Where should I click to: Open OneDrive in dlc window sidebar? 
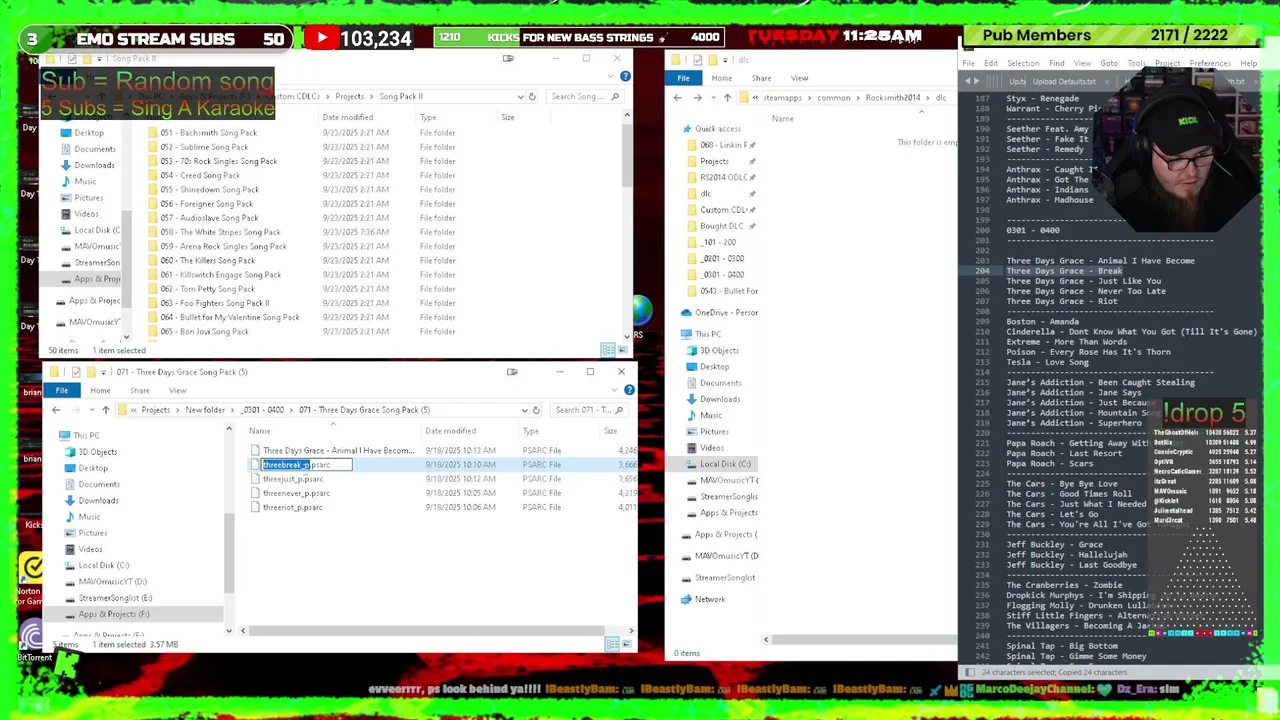[x=726, y=313]
